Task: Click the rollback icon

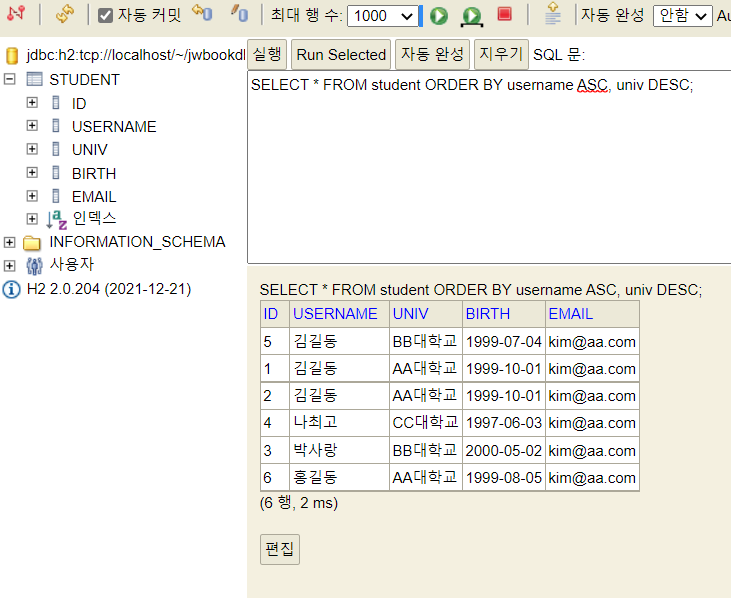Action: tap(202, 13)
